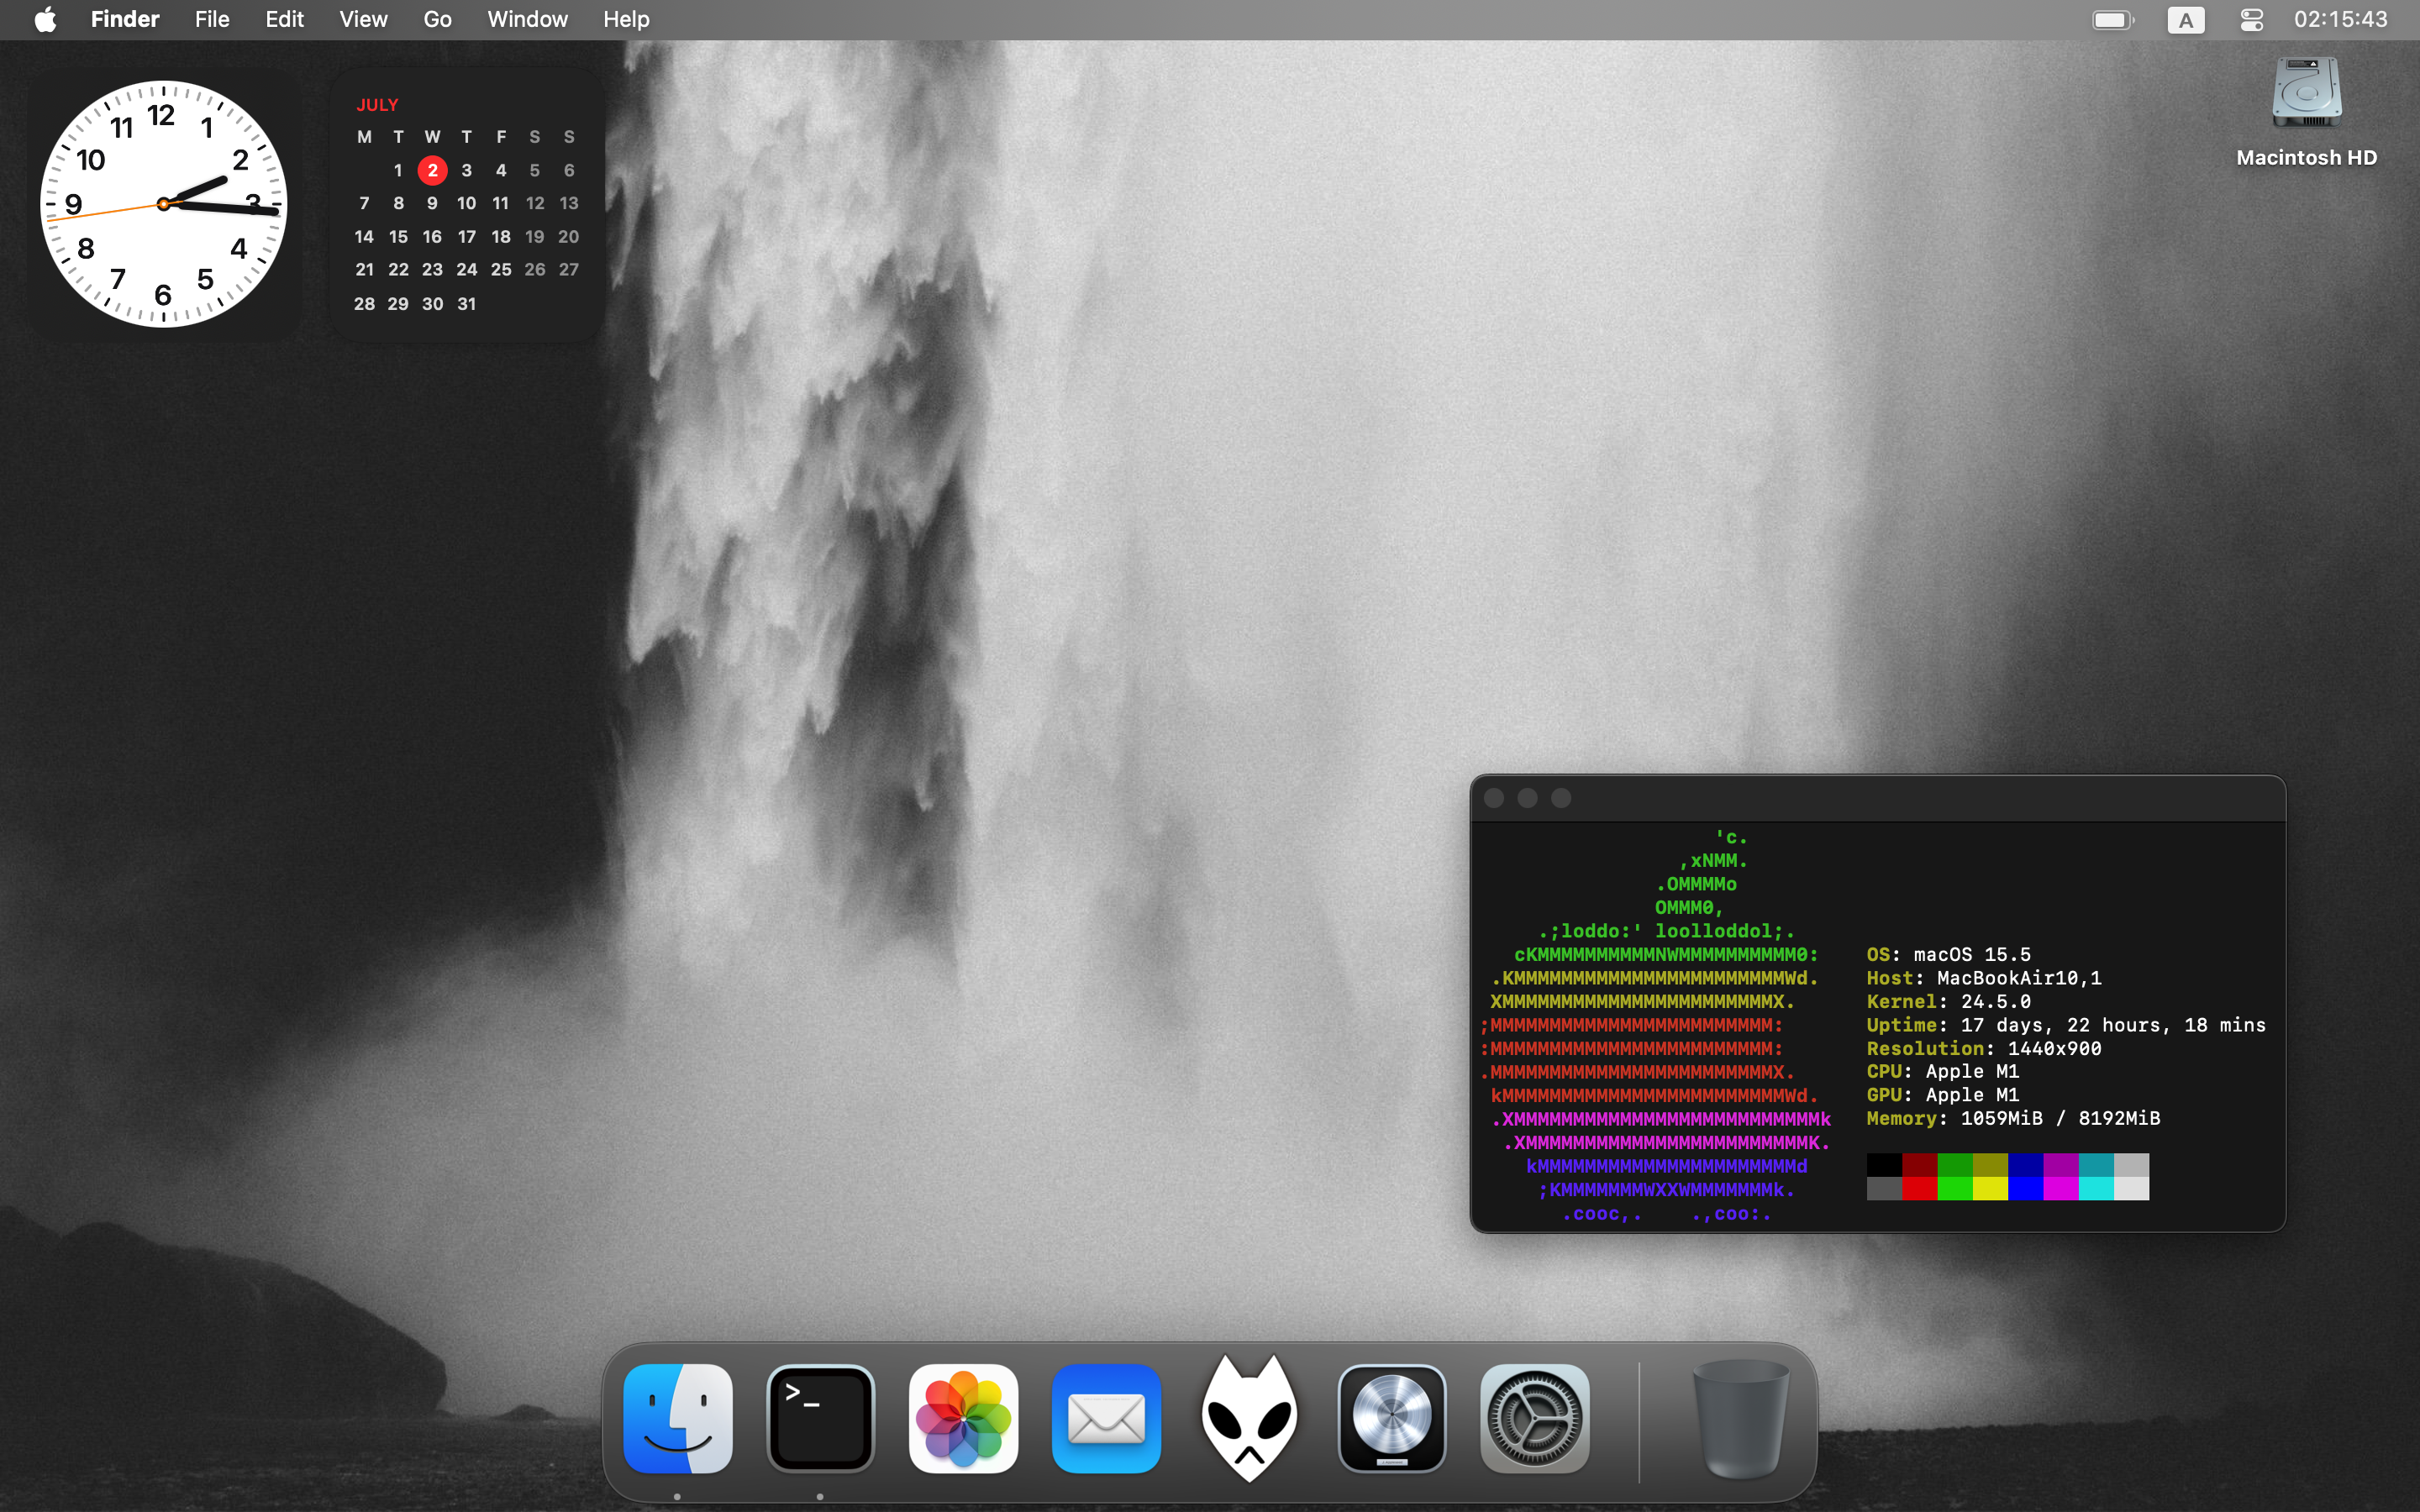Viewport: 2420px width, 1512px height.
Task: Open Finder from the Dock
Action: tap(678, 1418)
